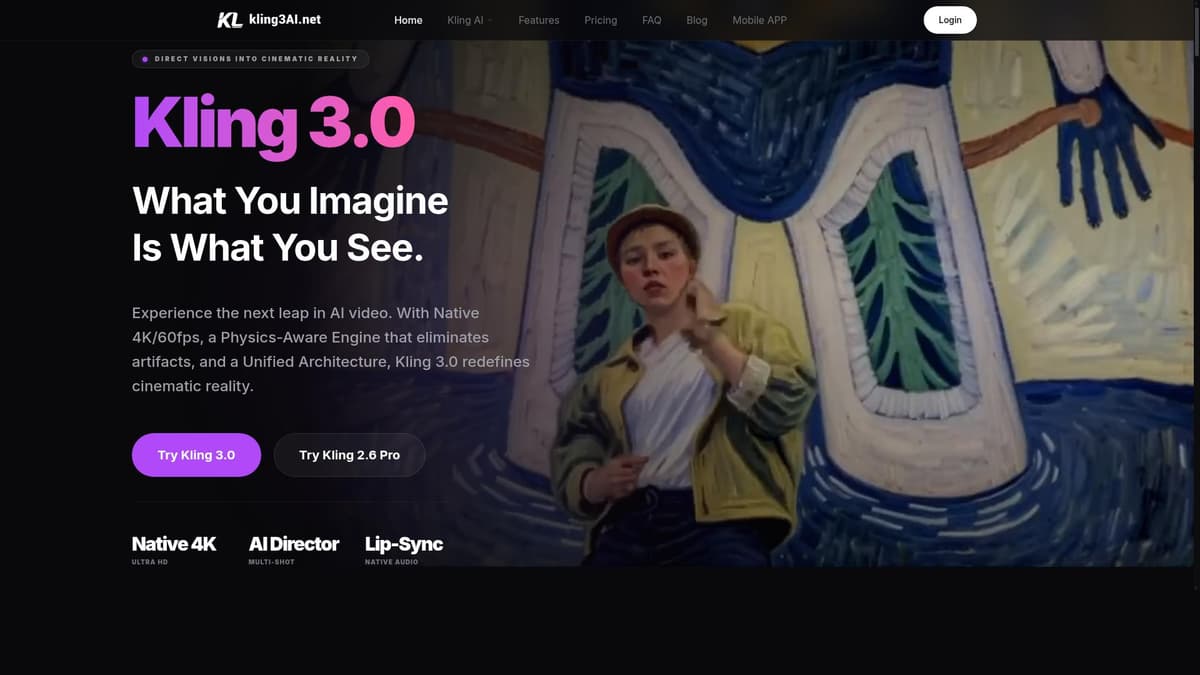Click the purple dot in the badge

pyautogui.click(x=145, y=59)
